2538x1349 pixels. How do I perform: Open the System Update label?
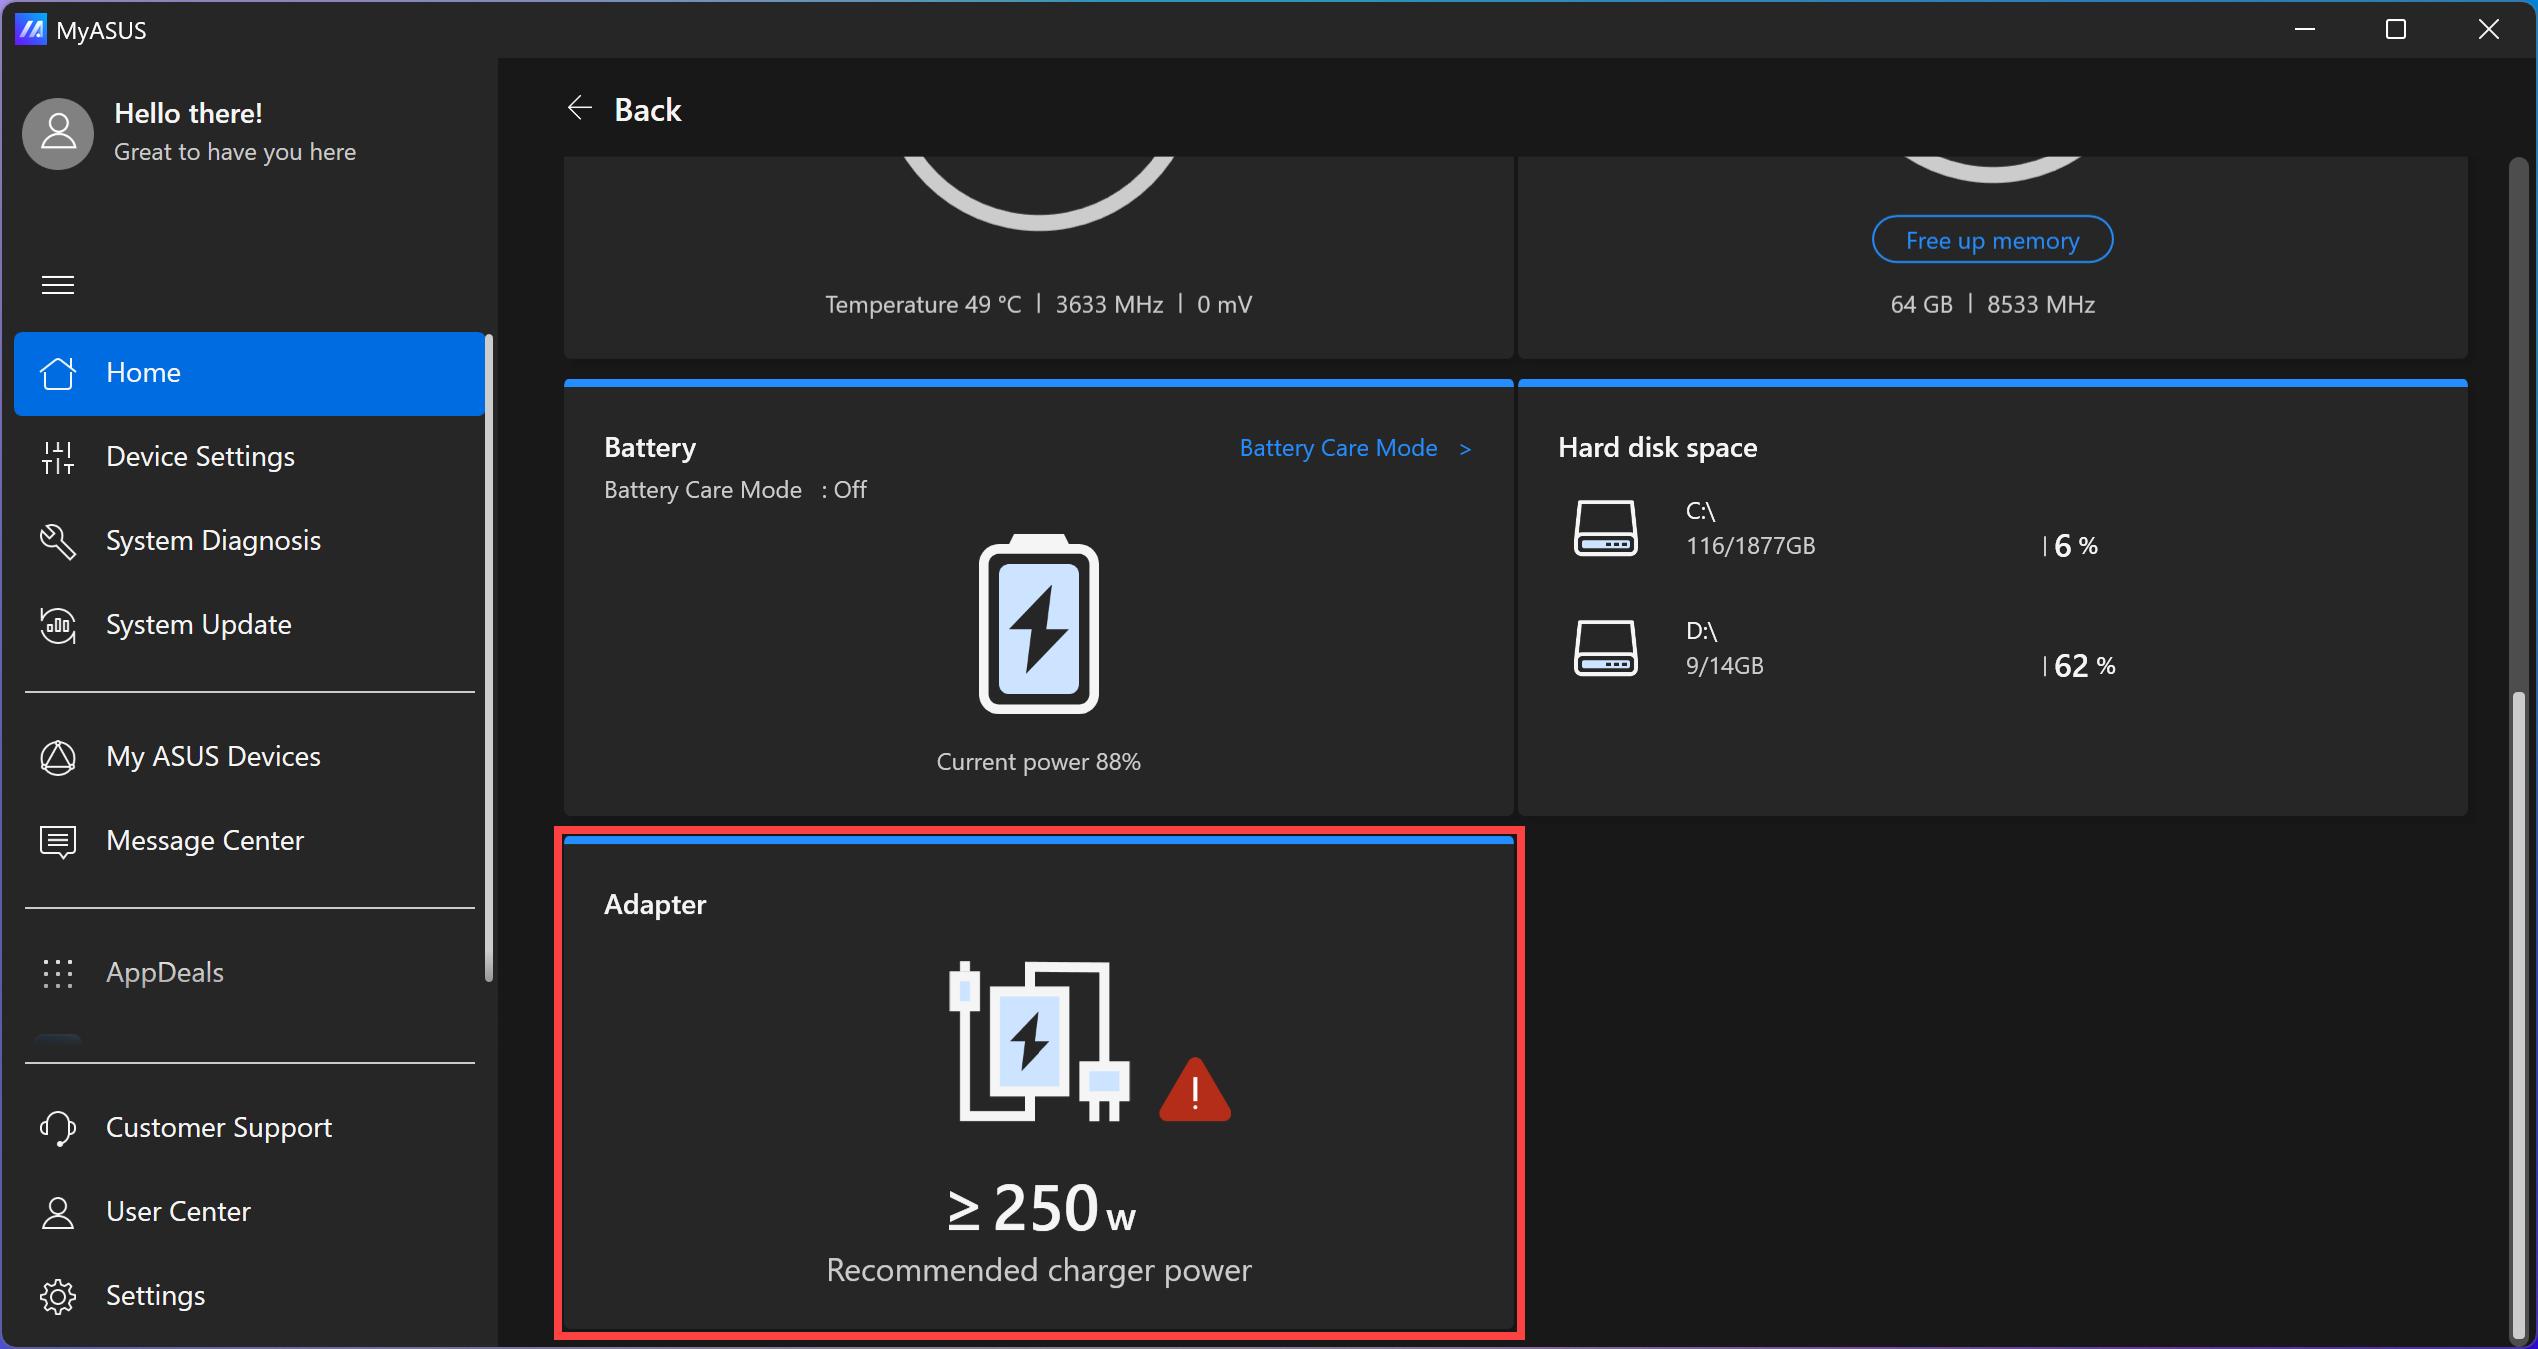coord(199,625)
